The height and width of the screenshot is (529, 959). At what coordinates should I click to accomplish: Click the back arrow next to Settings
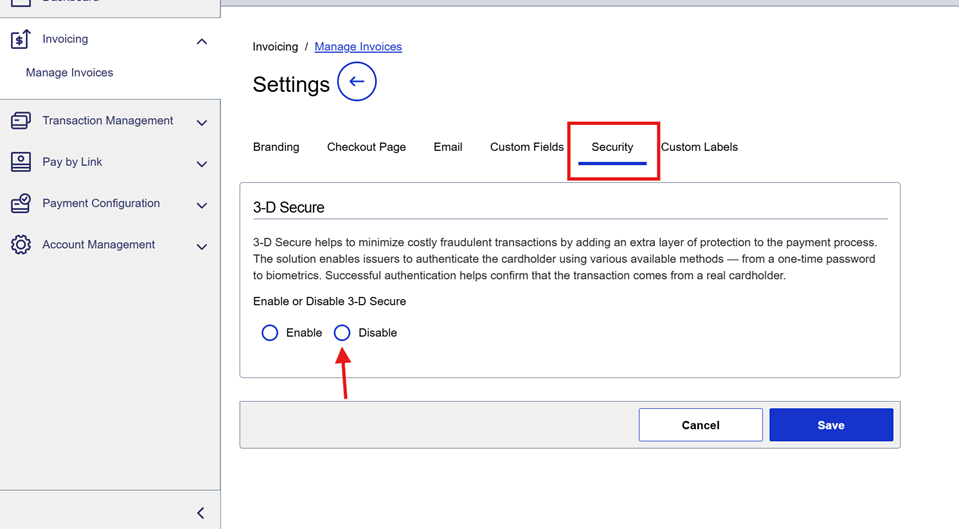pos(357,82)
